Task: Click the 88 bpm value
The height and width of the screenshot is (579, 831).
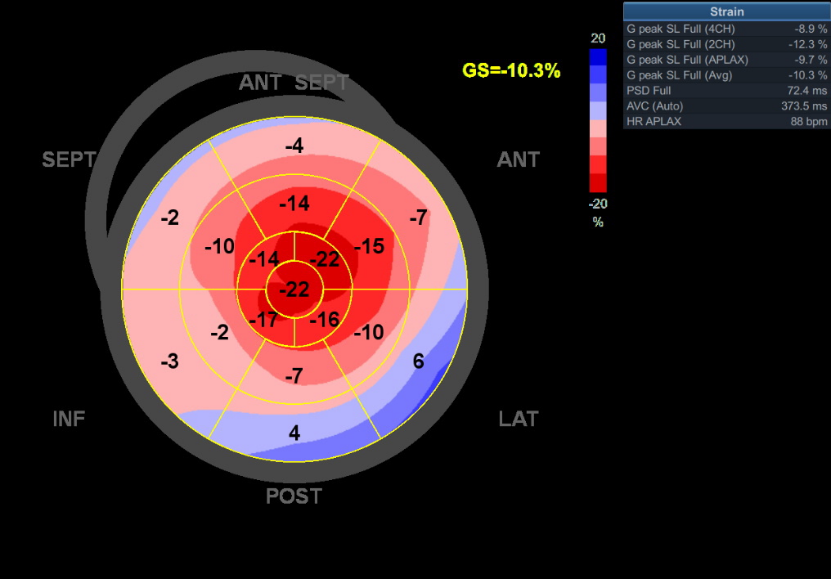Action: tap(809, 121)
